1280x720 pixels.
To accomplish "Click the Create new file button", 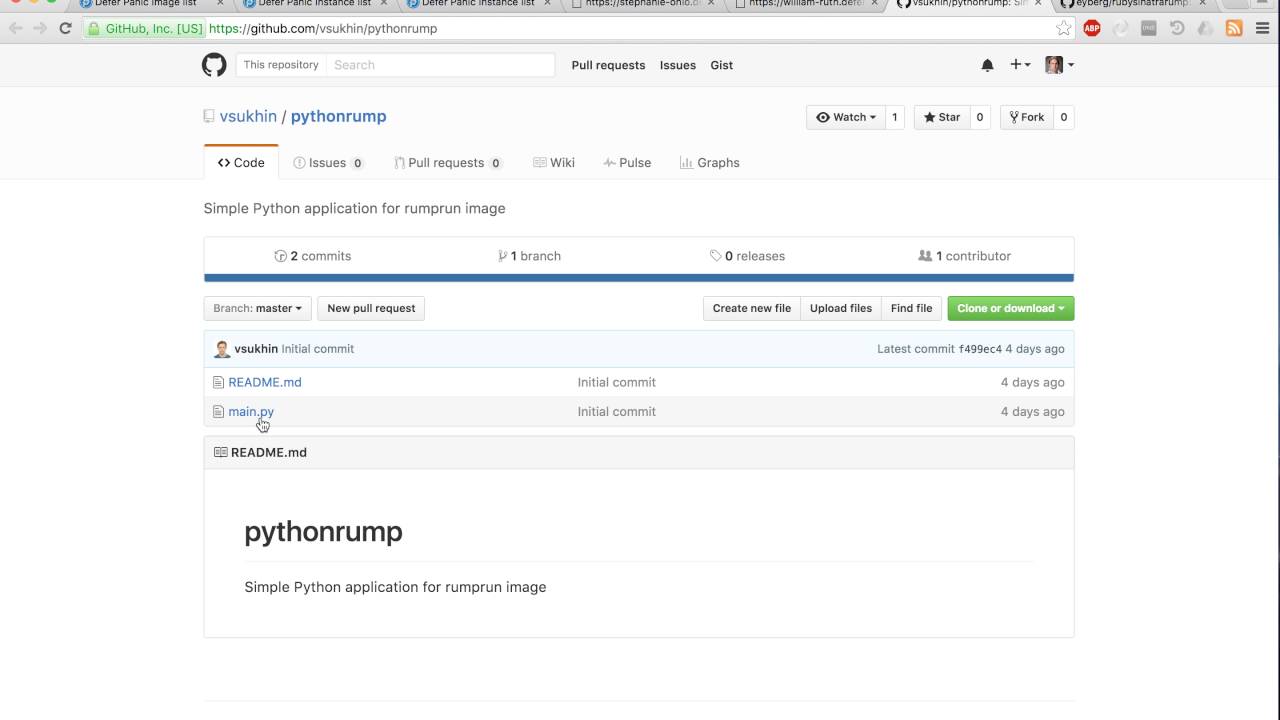I will (752, 308).
